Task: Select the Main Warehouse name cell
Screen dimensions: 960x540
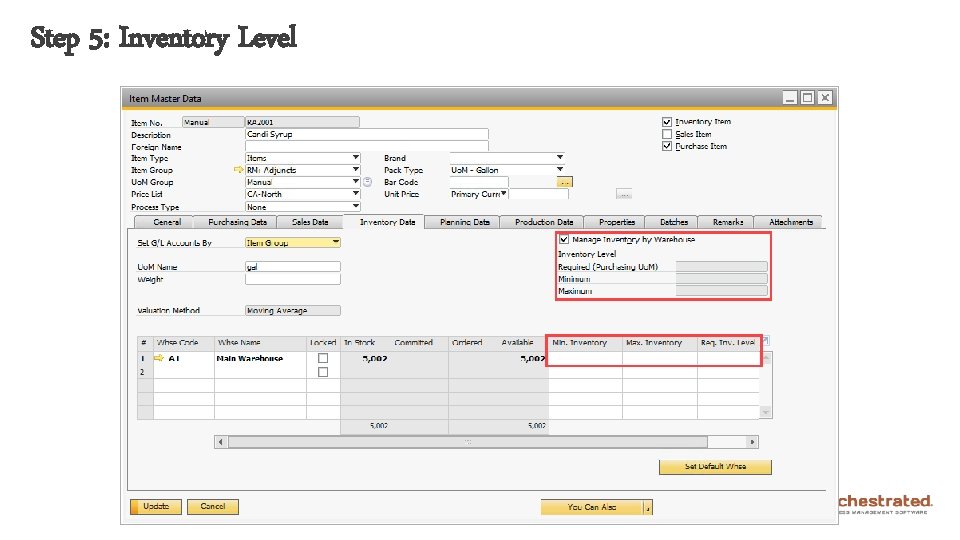Action: [x=260, y=358]
